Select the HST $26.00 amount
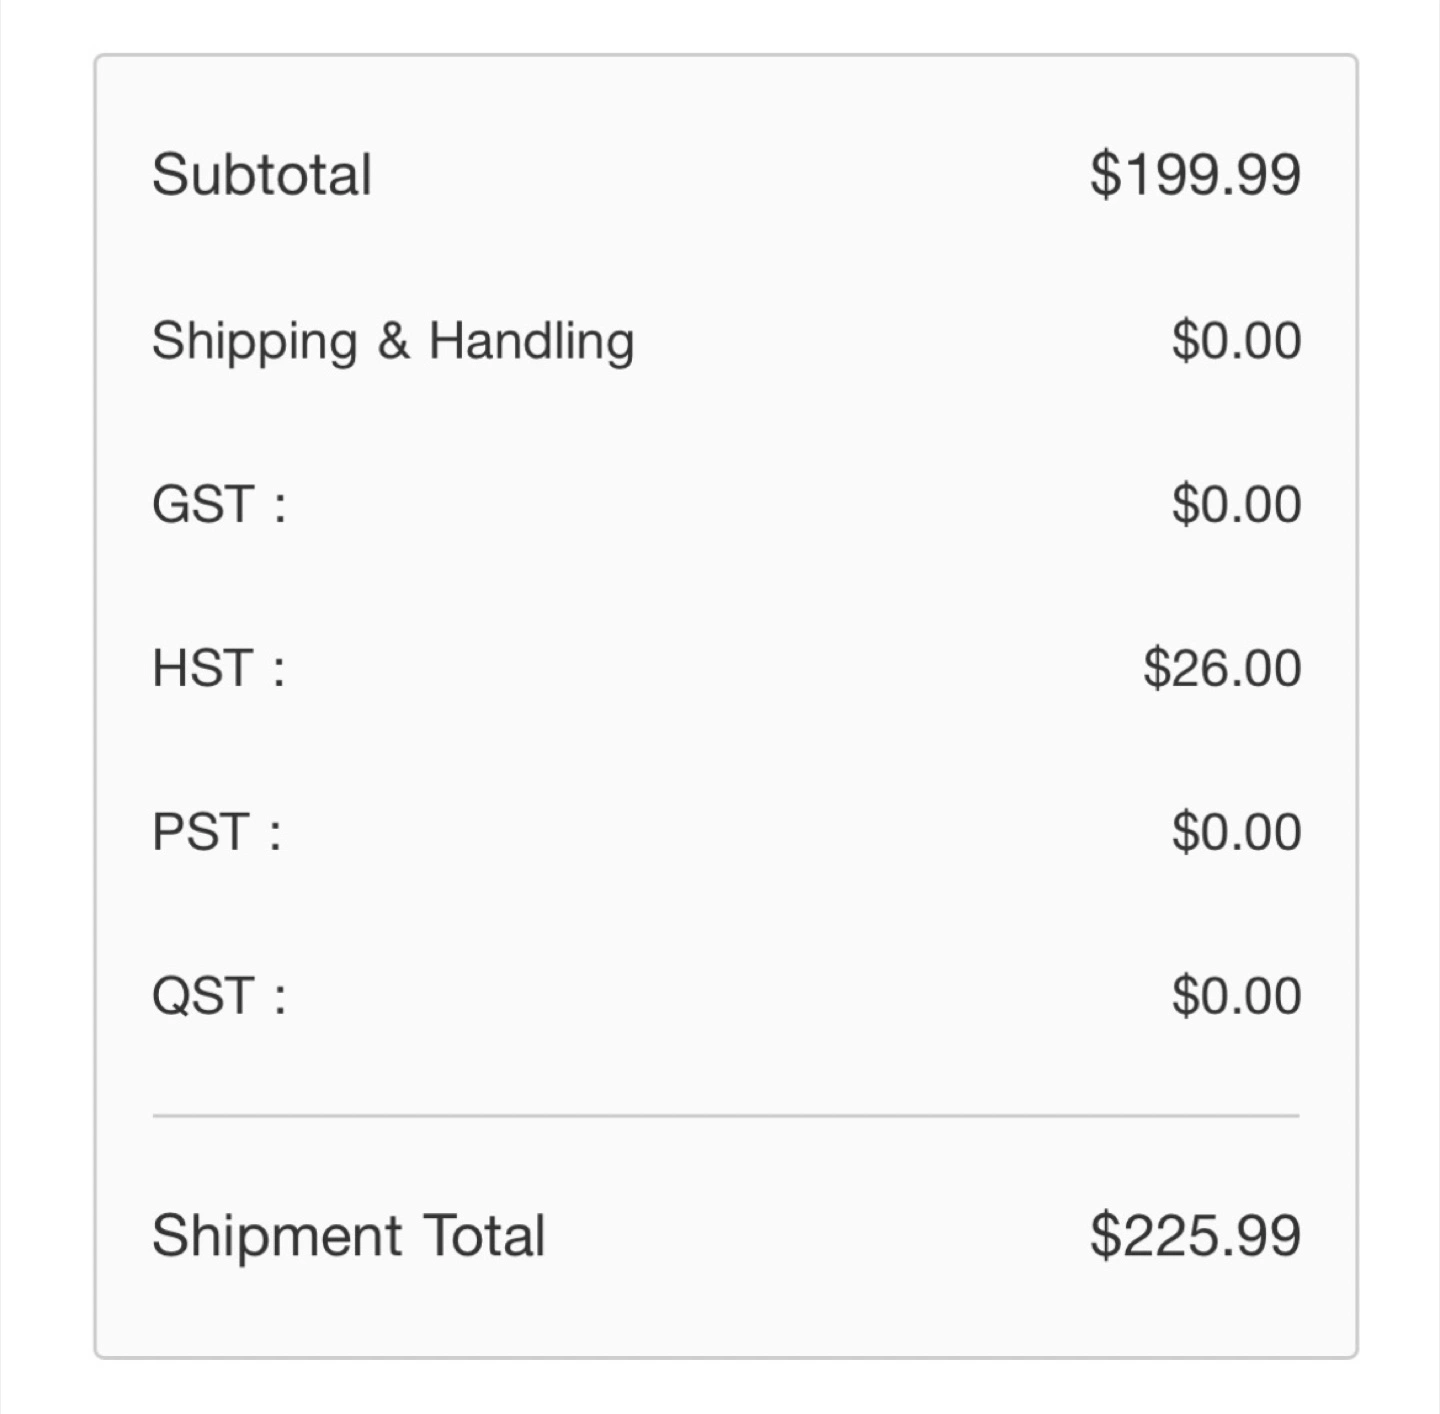 (1222, 668)
